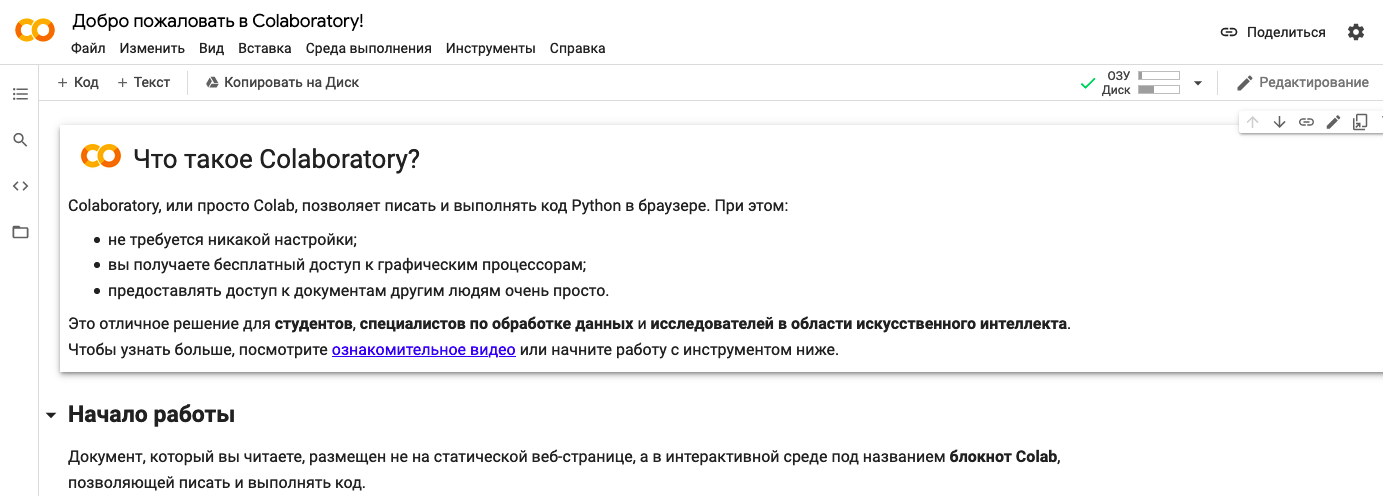Move cell up with the arrow icon
1383x496 pixels.
pos(1252,122)
